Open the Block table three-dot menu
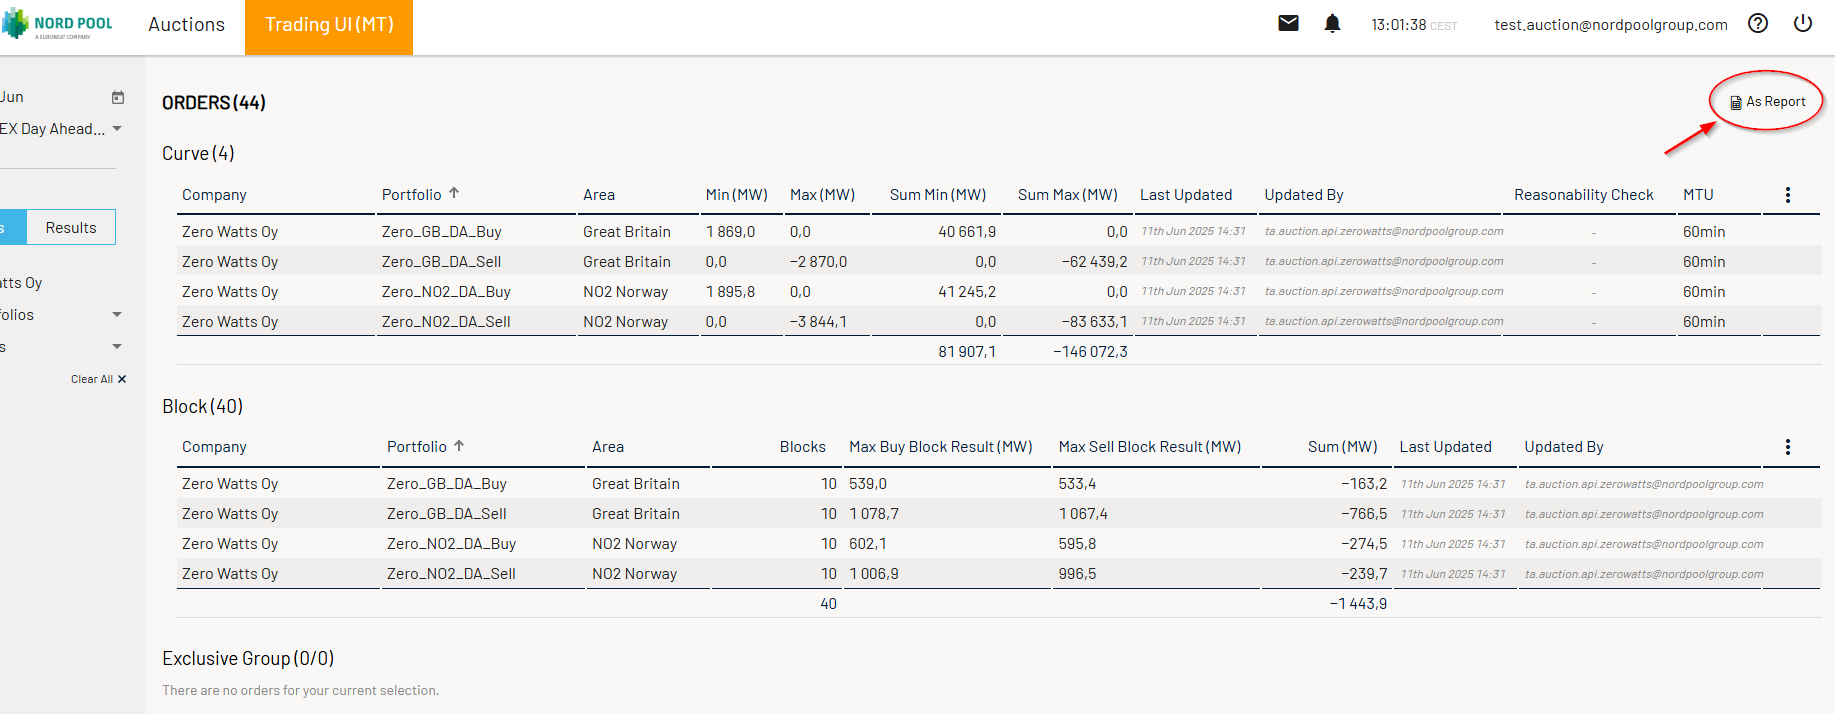This screenshot has width=1835, height=714. (x=1788, y=447)
